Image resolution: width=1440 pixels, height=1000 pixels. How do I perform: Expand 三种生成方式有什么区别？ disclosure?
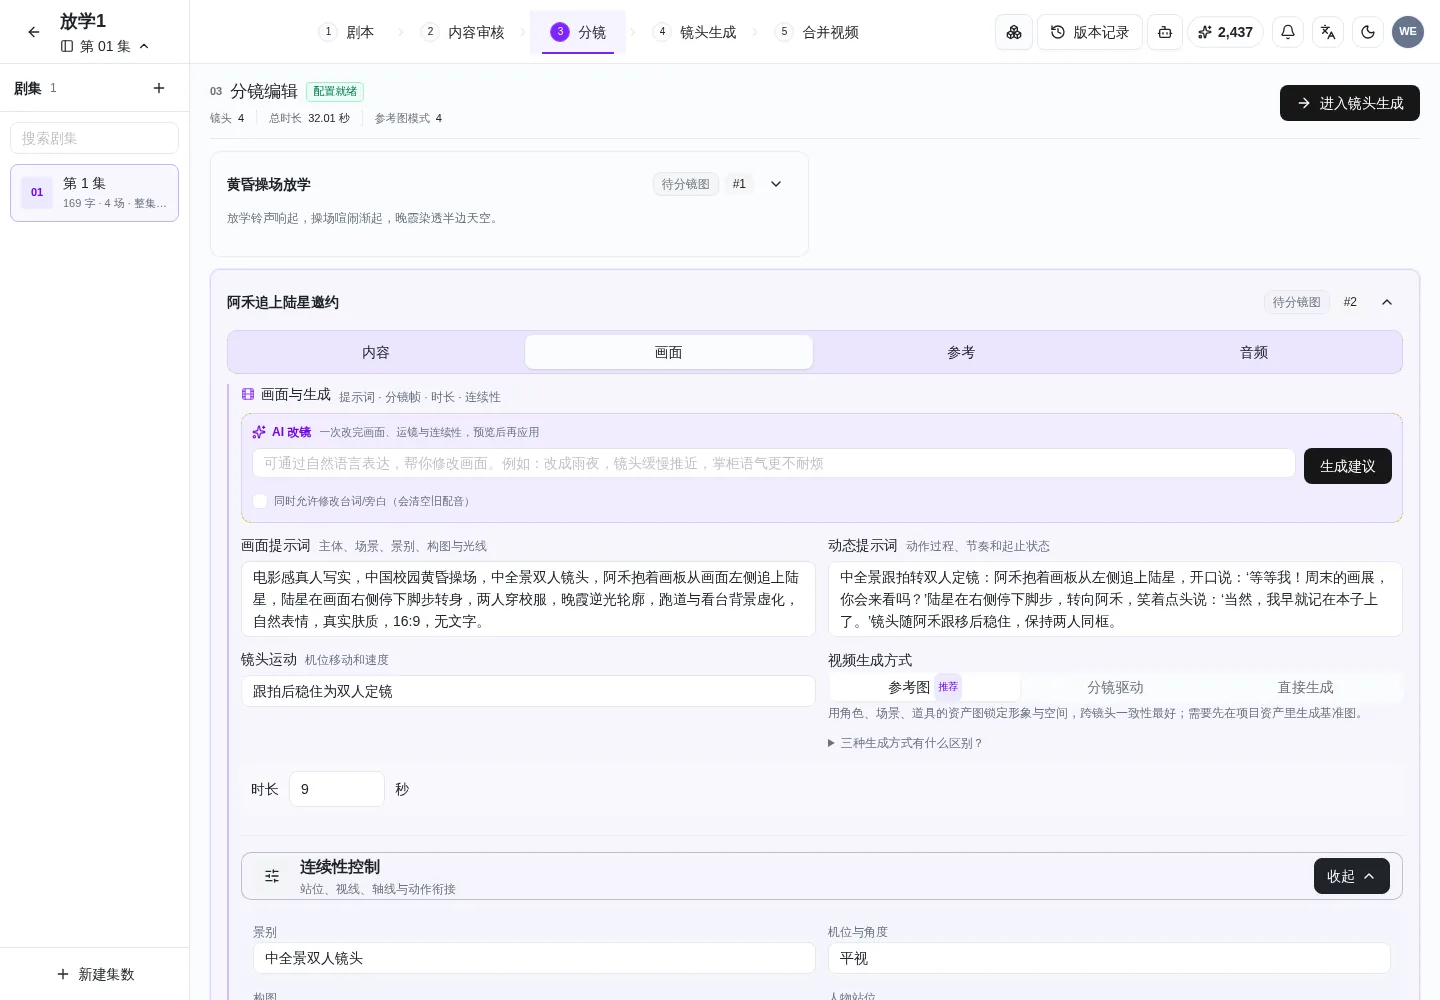(x=906, y=743)
